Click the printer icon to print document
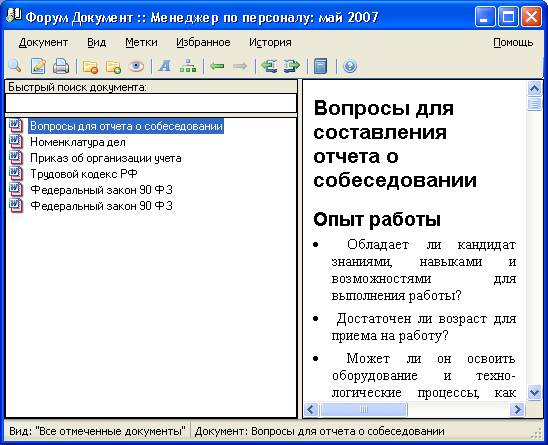 tap(61, 66)
